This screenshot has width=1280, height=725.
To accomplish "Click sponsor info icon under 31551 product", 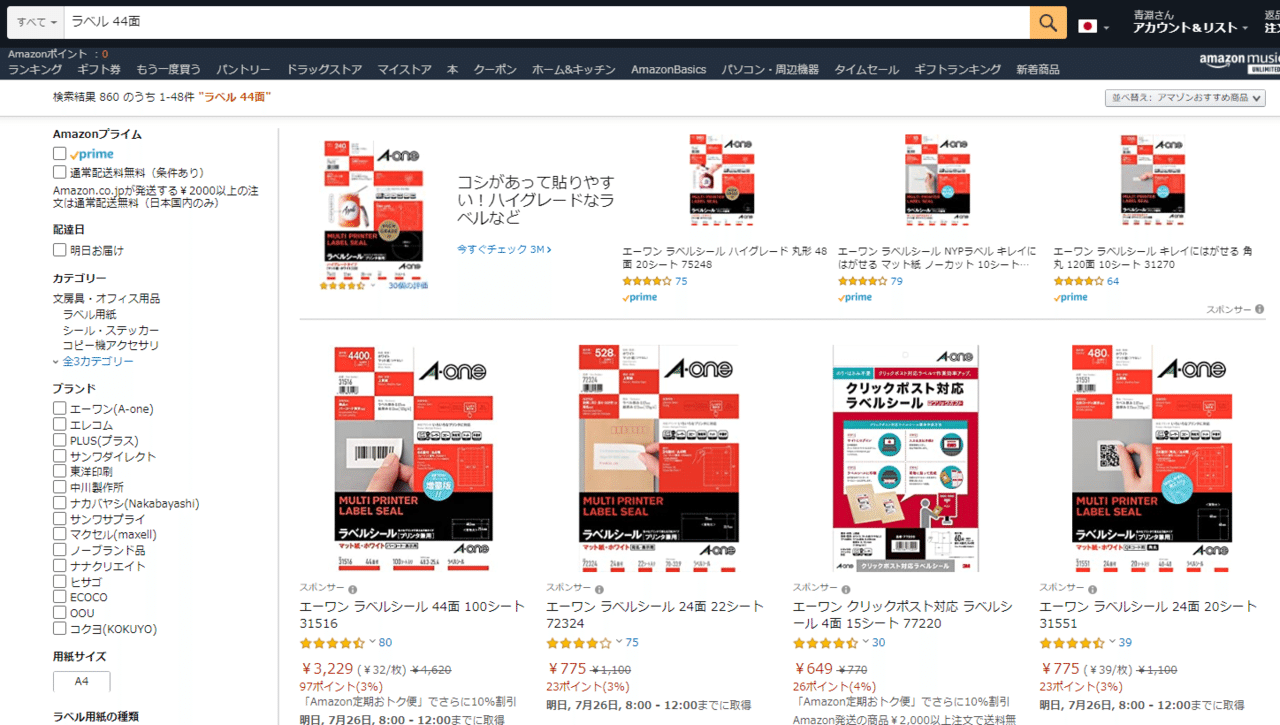I will point(1092,590).
